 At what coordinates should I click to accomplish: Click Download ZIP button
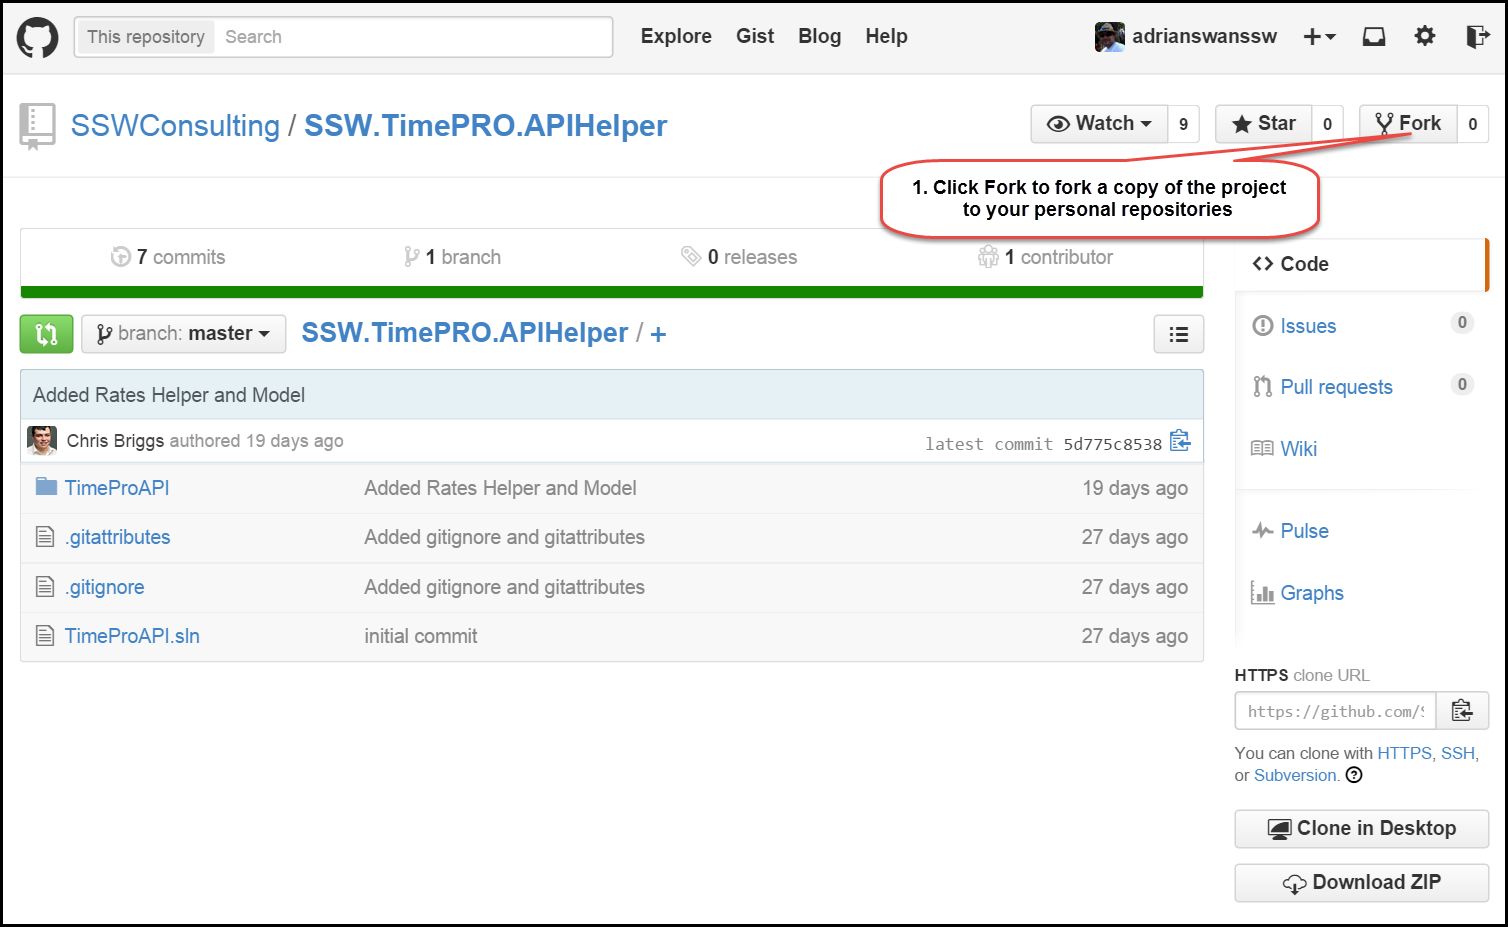pos(1362,883)
